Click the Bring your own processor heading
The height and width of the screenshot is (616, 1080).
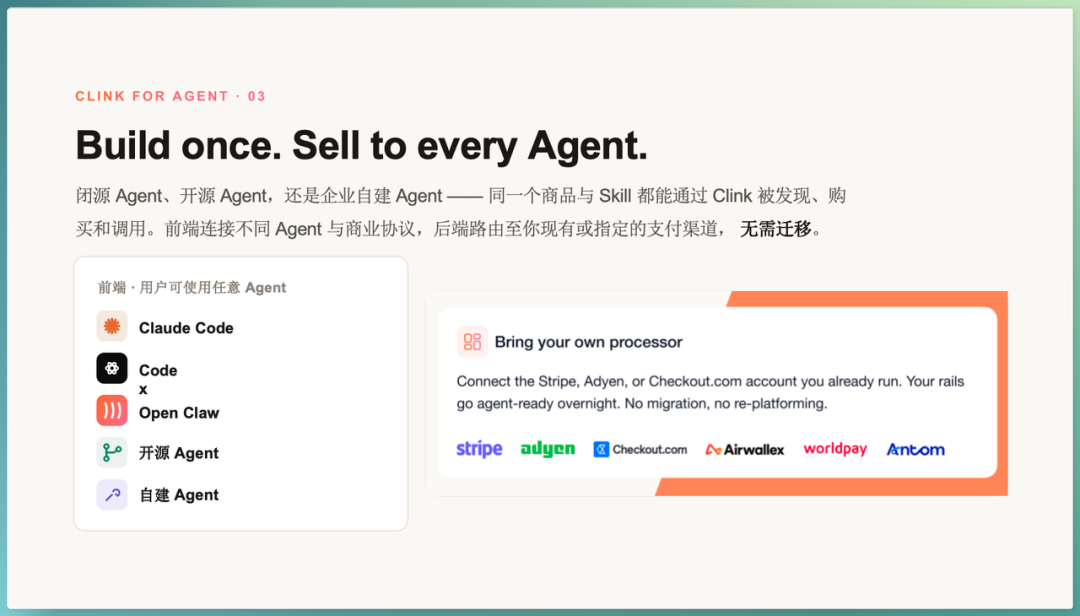588,342
